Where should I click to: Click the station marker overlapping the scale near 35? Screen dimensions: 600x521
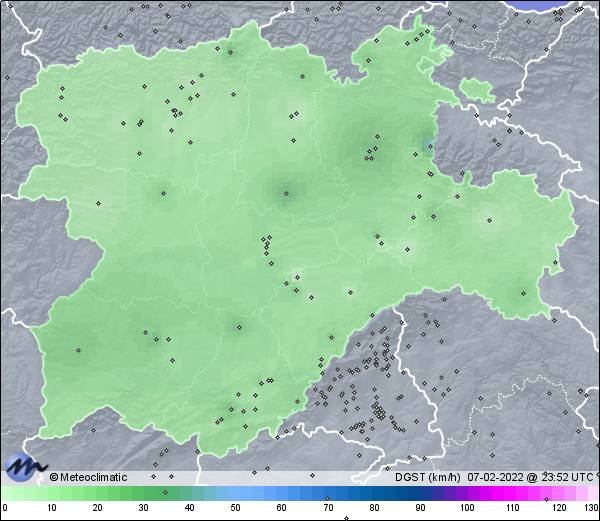pyautogui.click(x=165, y=492)
